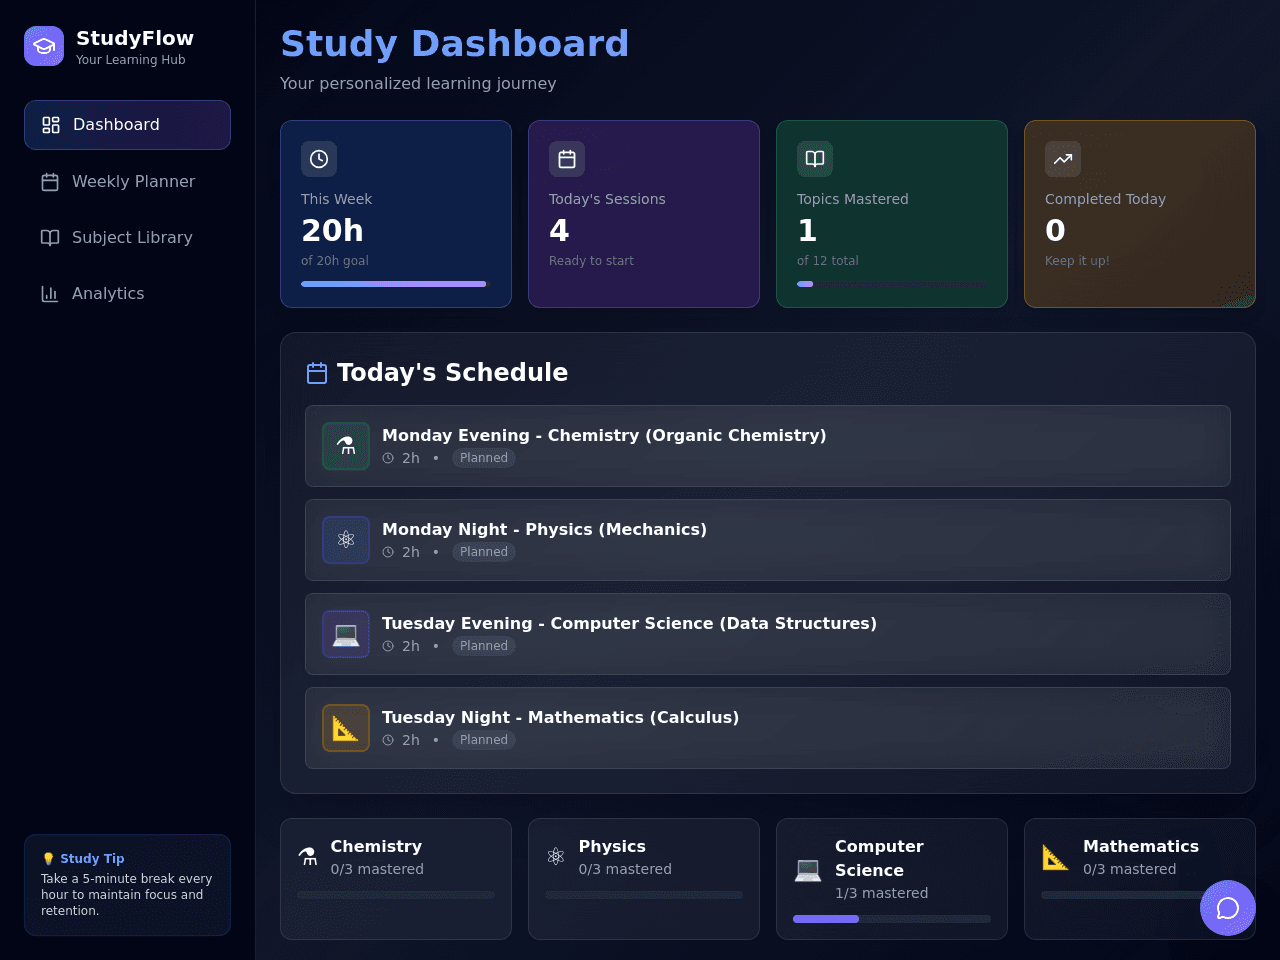Image resolution: width=1280 pixels, height=960 pixels.
Task: Click the atom icon of Physics session
Action: [346, 540]
